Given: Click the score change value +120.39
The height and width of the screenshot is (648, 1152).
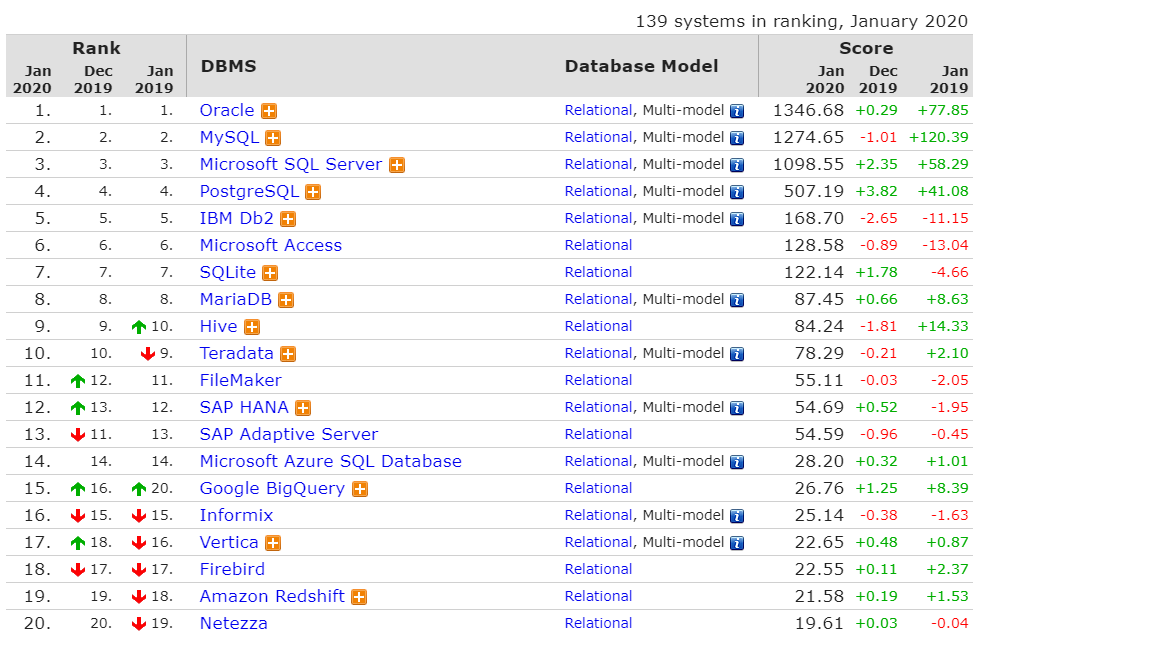Looking at the screenshot, I should (x=938, y=137).
